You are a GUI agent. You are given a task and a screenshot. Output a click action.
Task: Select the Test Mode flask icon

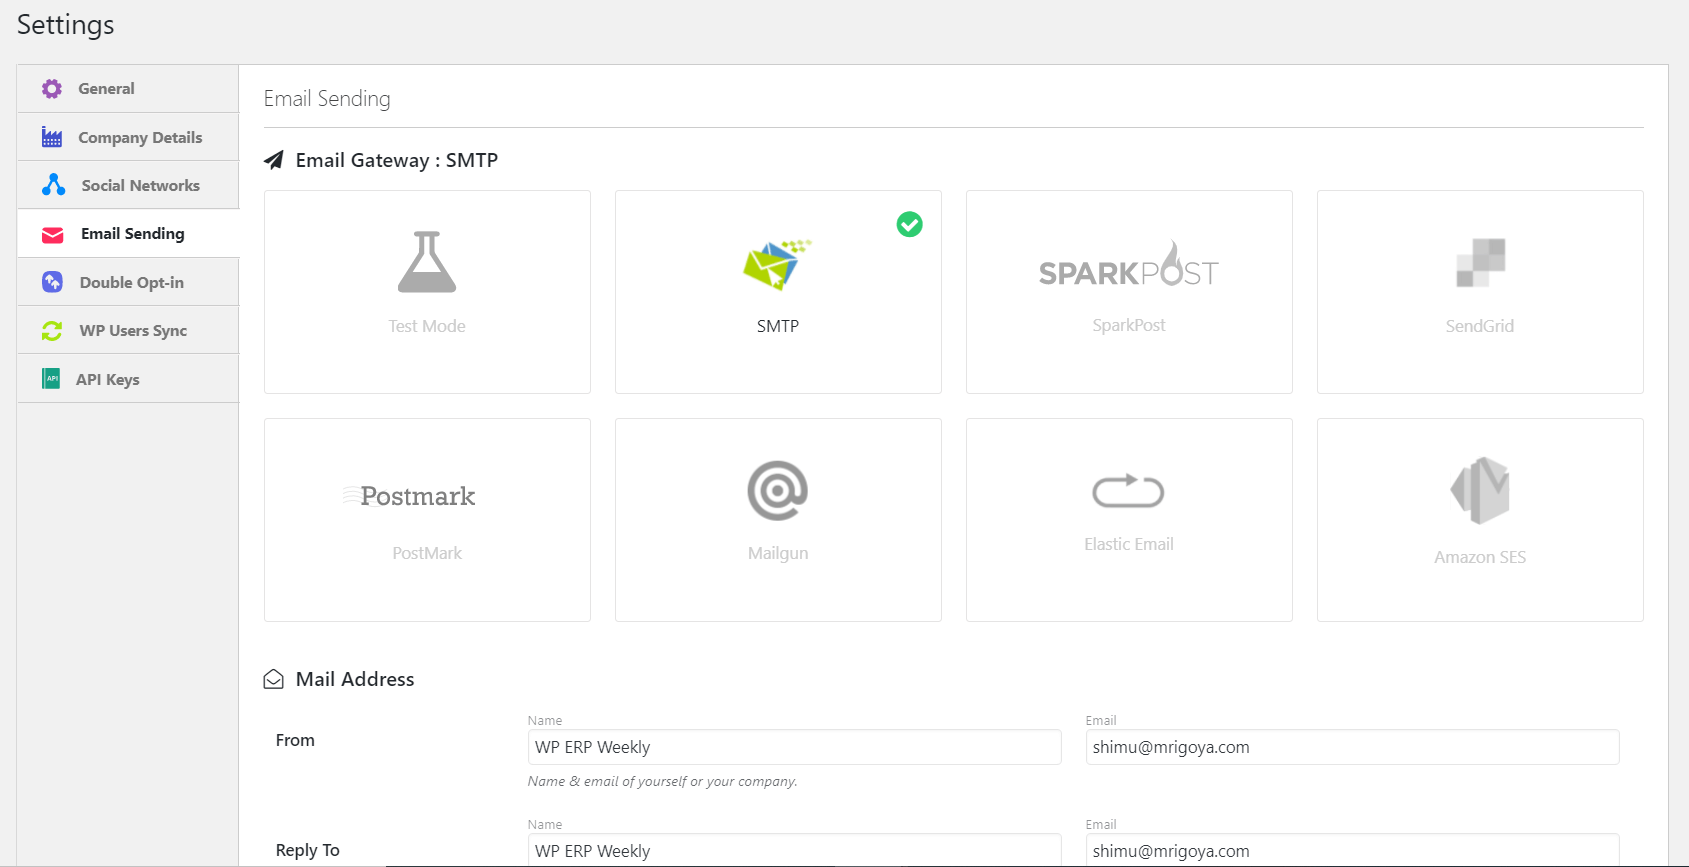coord(427,262)
